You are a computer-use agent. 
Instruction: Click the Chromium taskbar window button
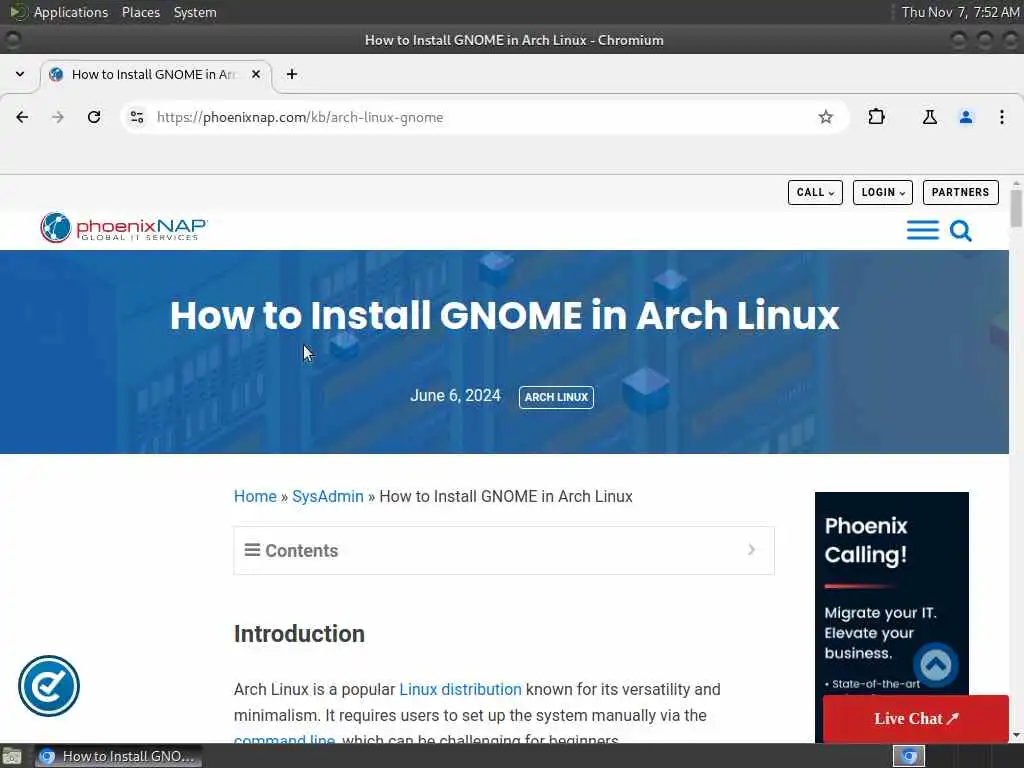[118, 756]
